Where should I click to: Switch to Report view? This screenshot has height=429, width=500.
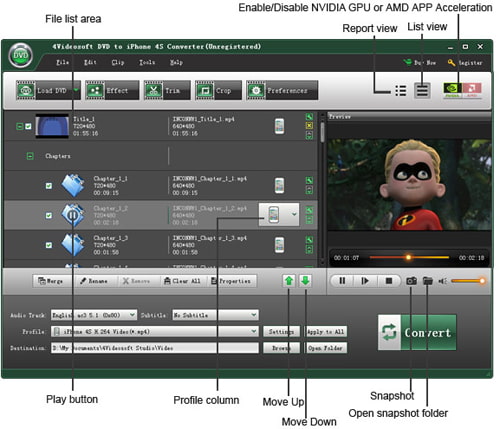tap(401, 91)
